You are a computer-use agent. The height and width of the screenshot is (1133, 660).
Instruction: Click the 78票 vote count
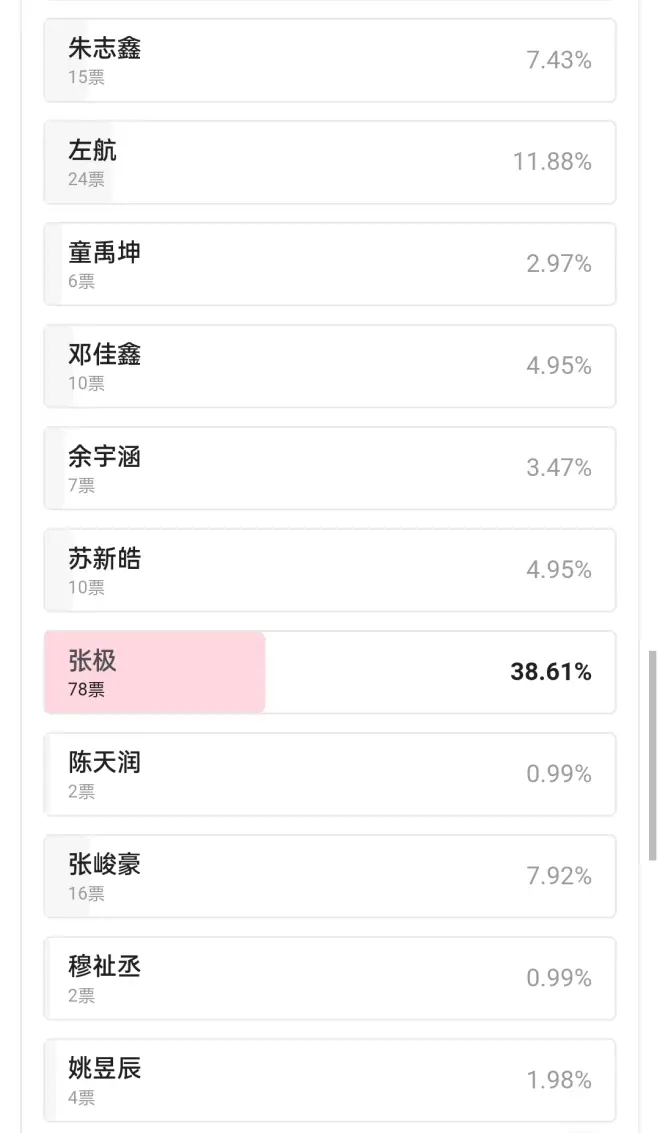click(86, 690)
